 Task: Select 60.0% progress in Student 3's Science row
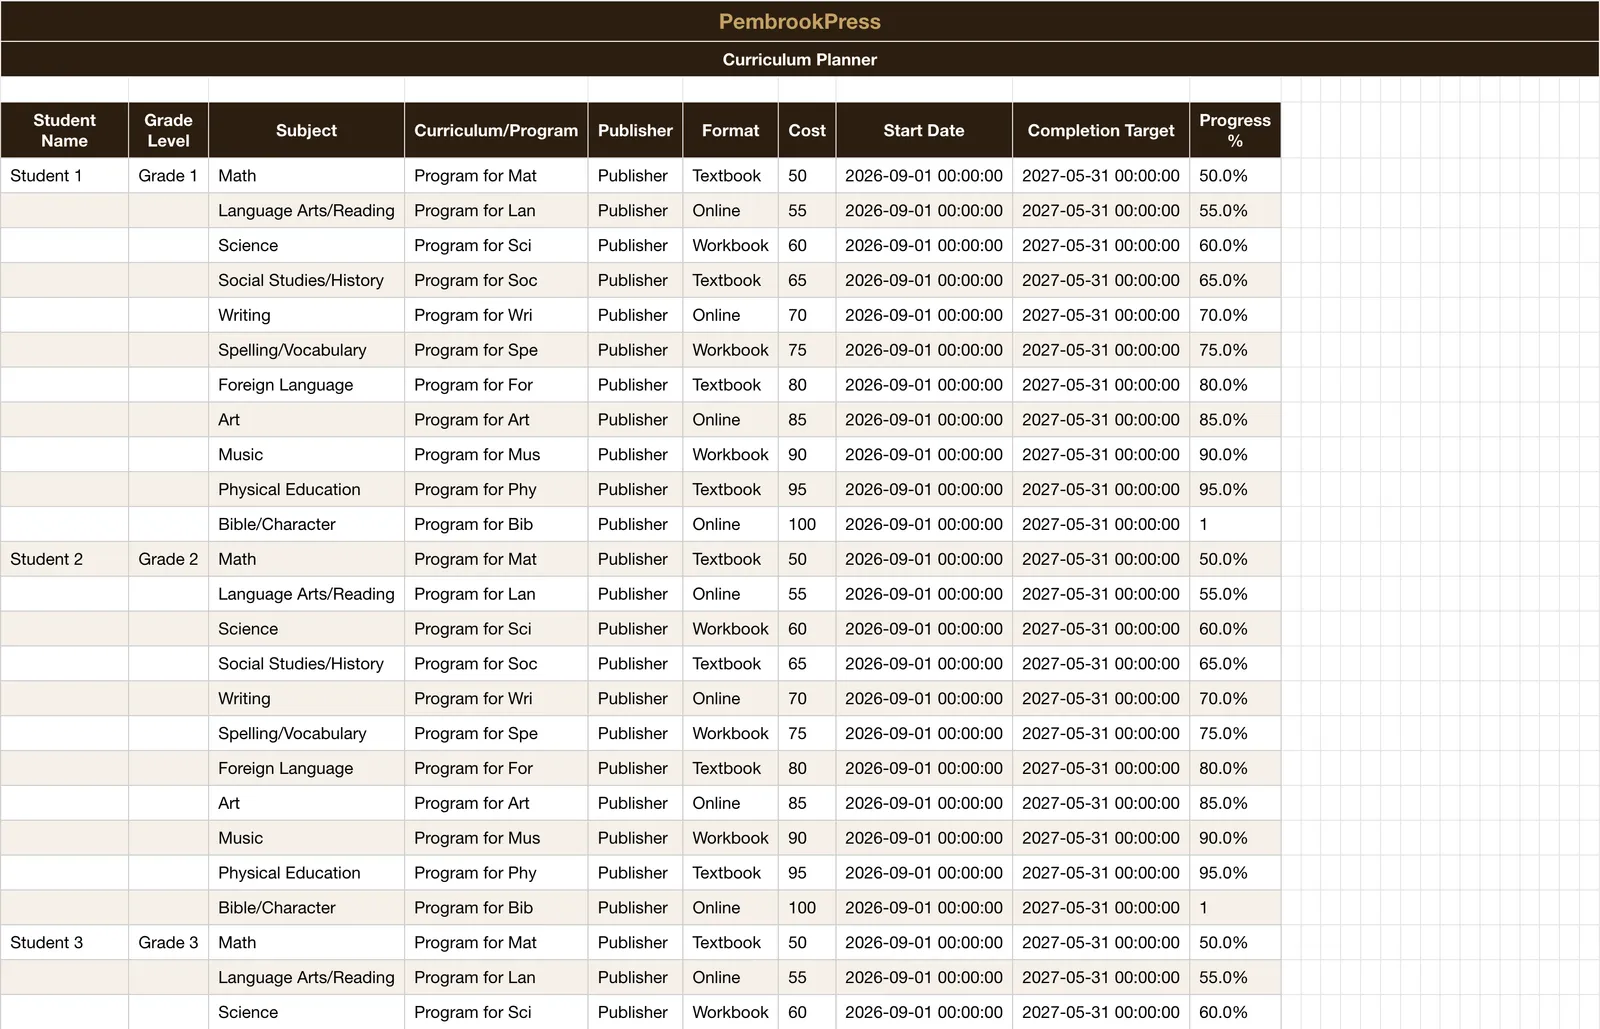point(1235,1012)
